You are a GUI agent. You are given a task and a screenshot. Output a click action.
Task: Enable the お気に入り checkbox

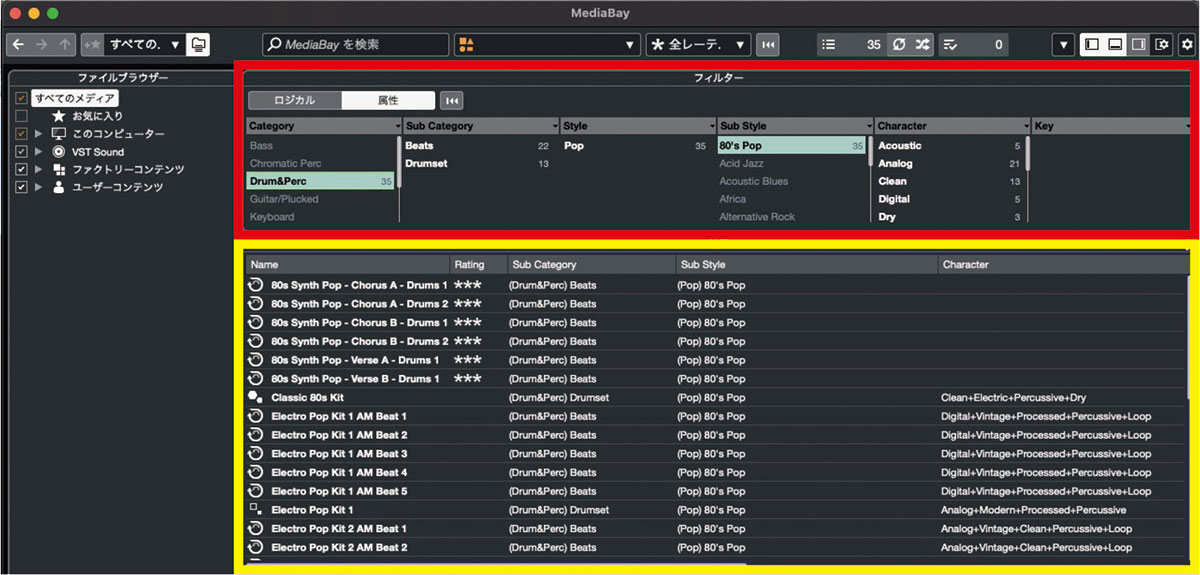click(21, 116)
